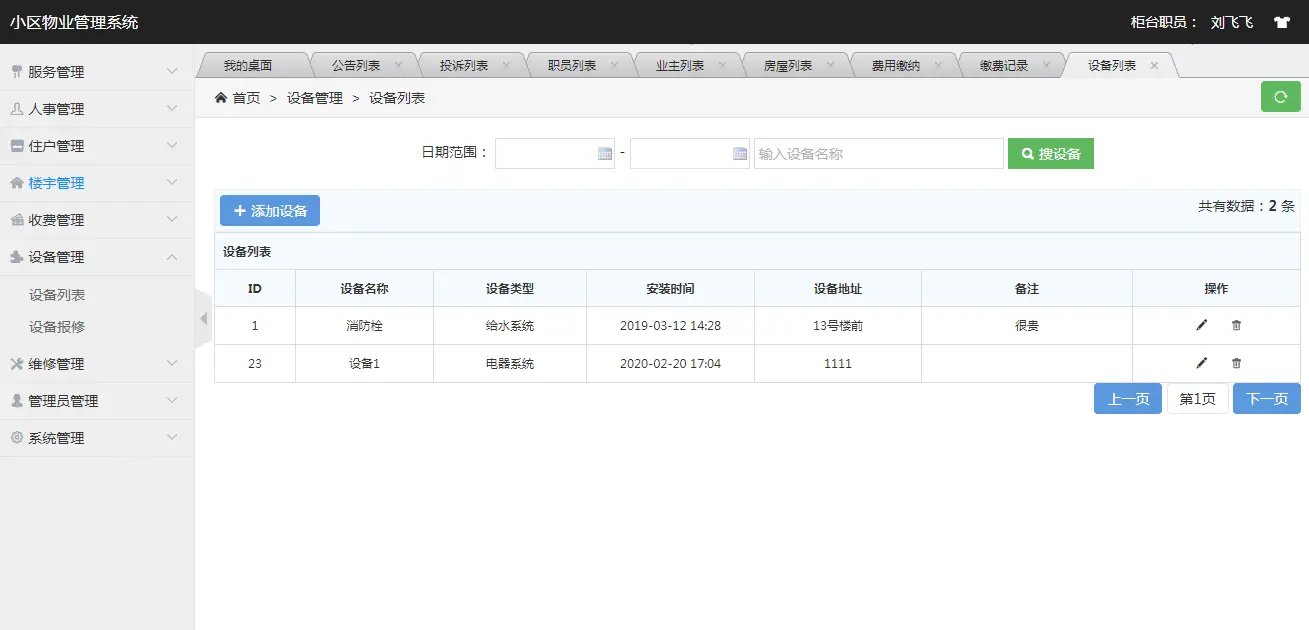Click the 系统管理 gear icon
This screenshot has width=1309, height=630.
pos(16,438)
